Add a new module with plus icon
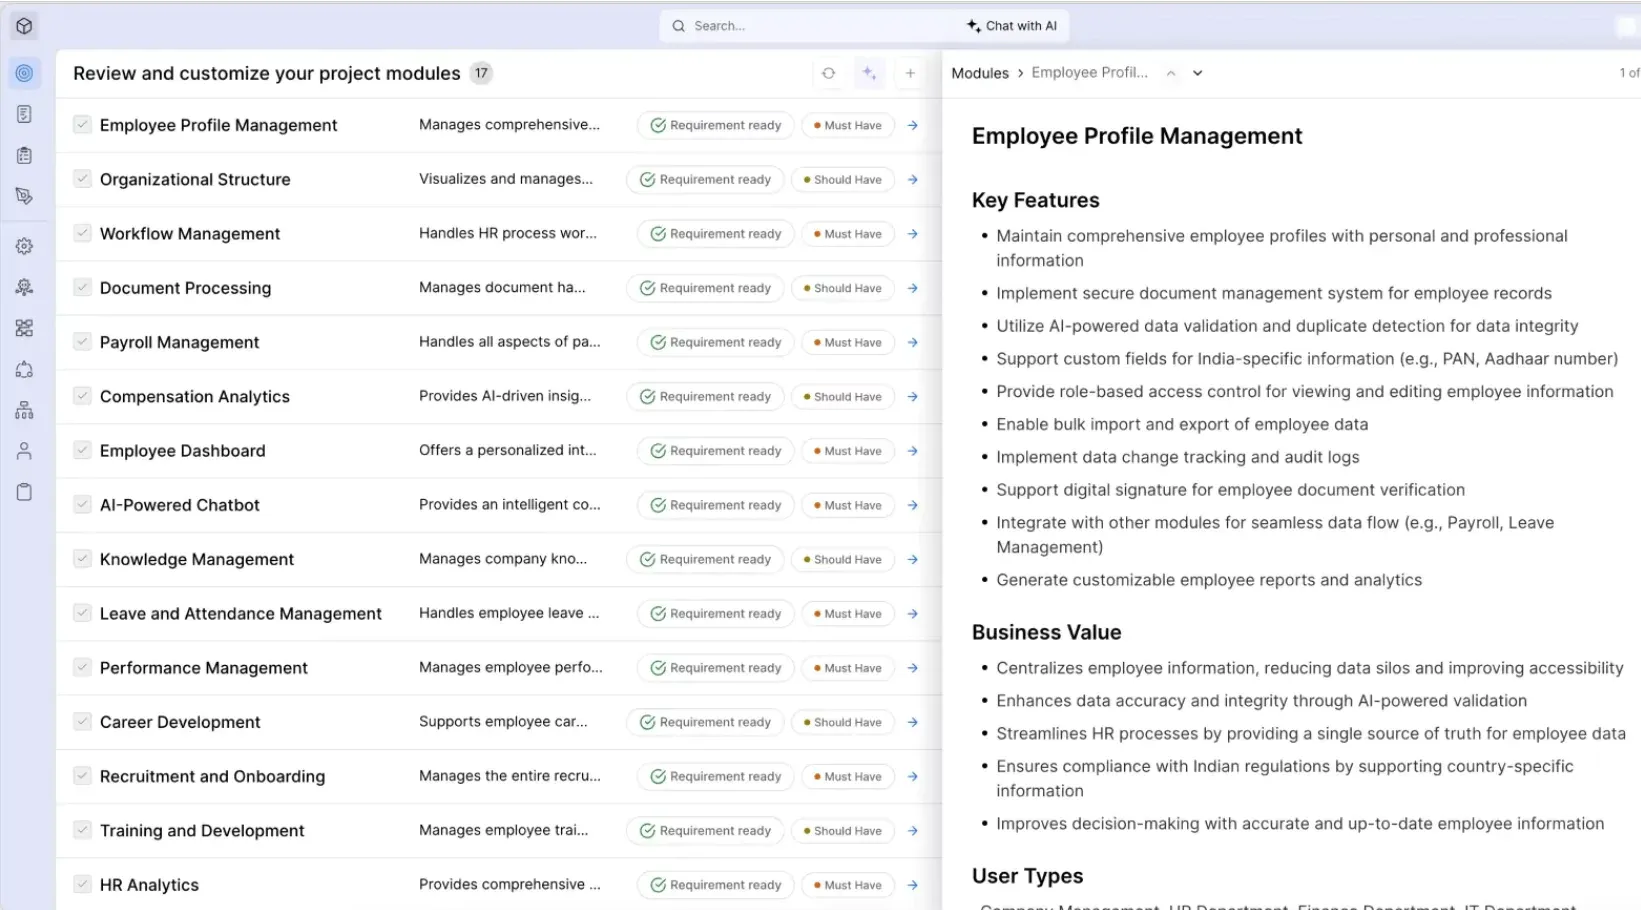Screen dimensions: 1641x910 pos(910,73)
